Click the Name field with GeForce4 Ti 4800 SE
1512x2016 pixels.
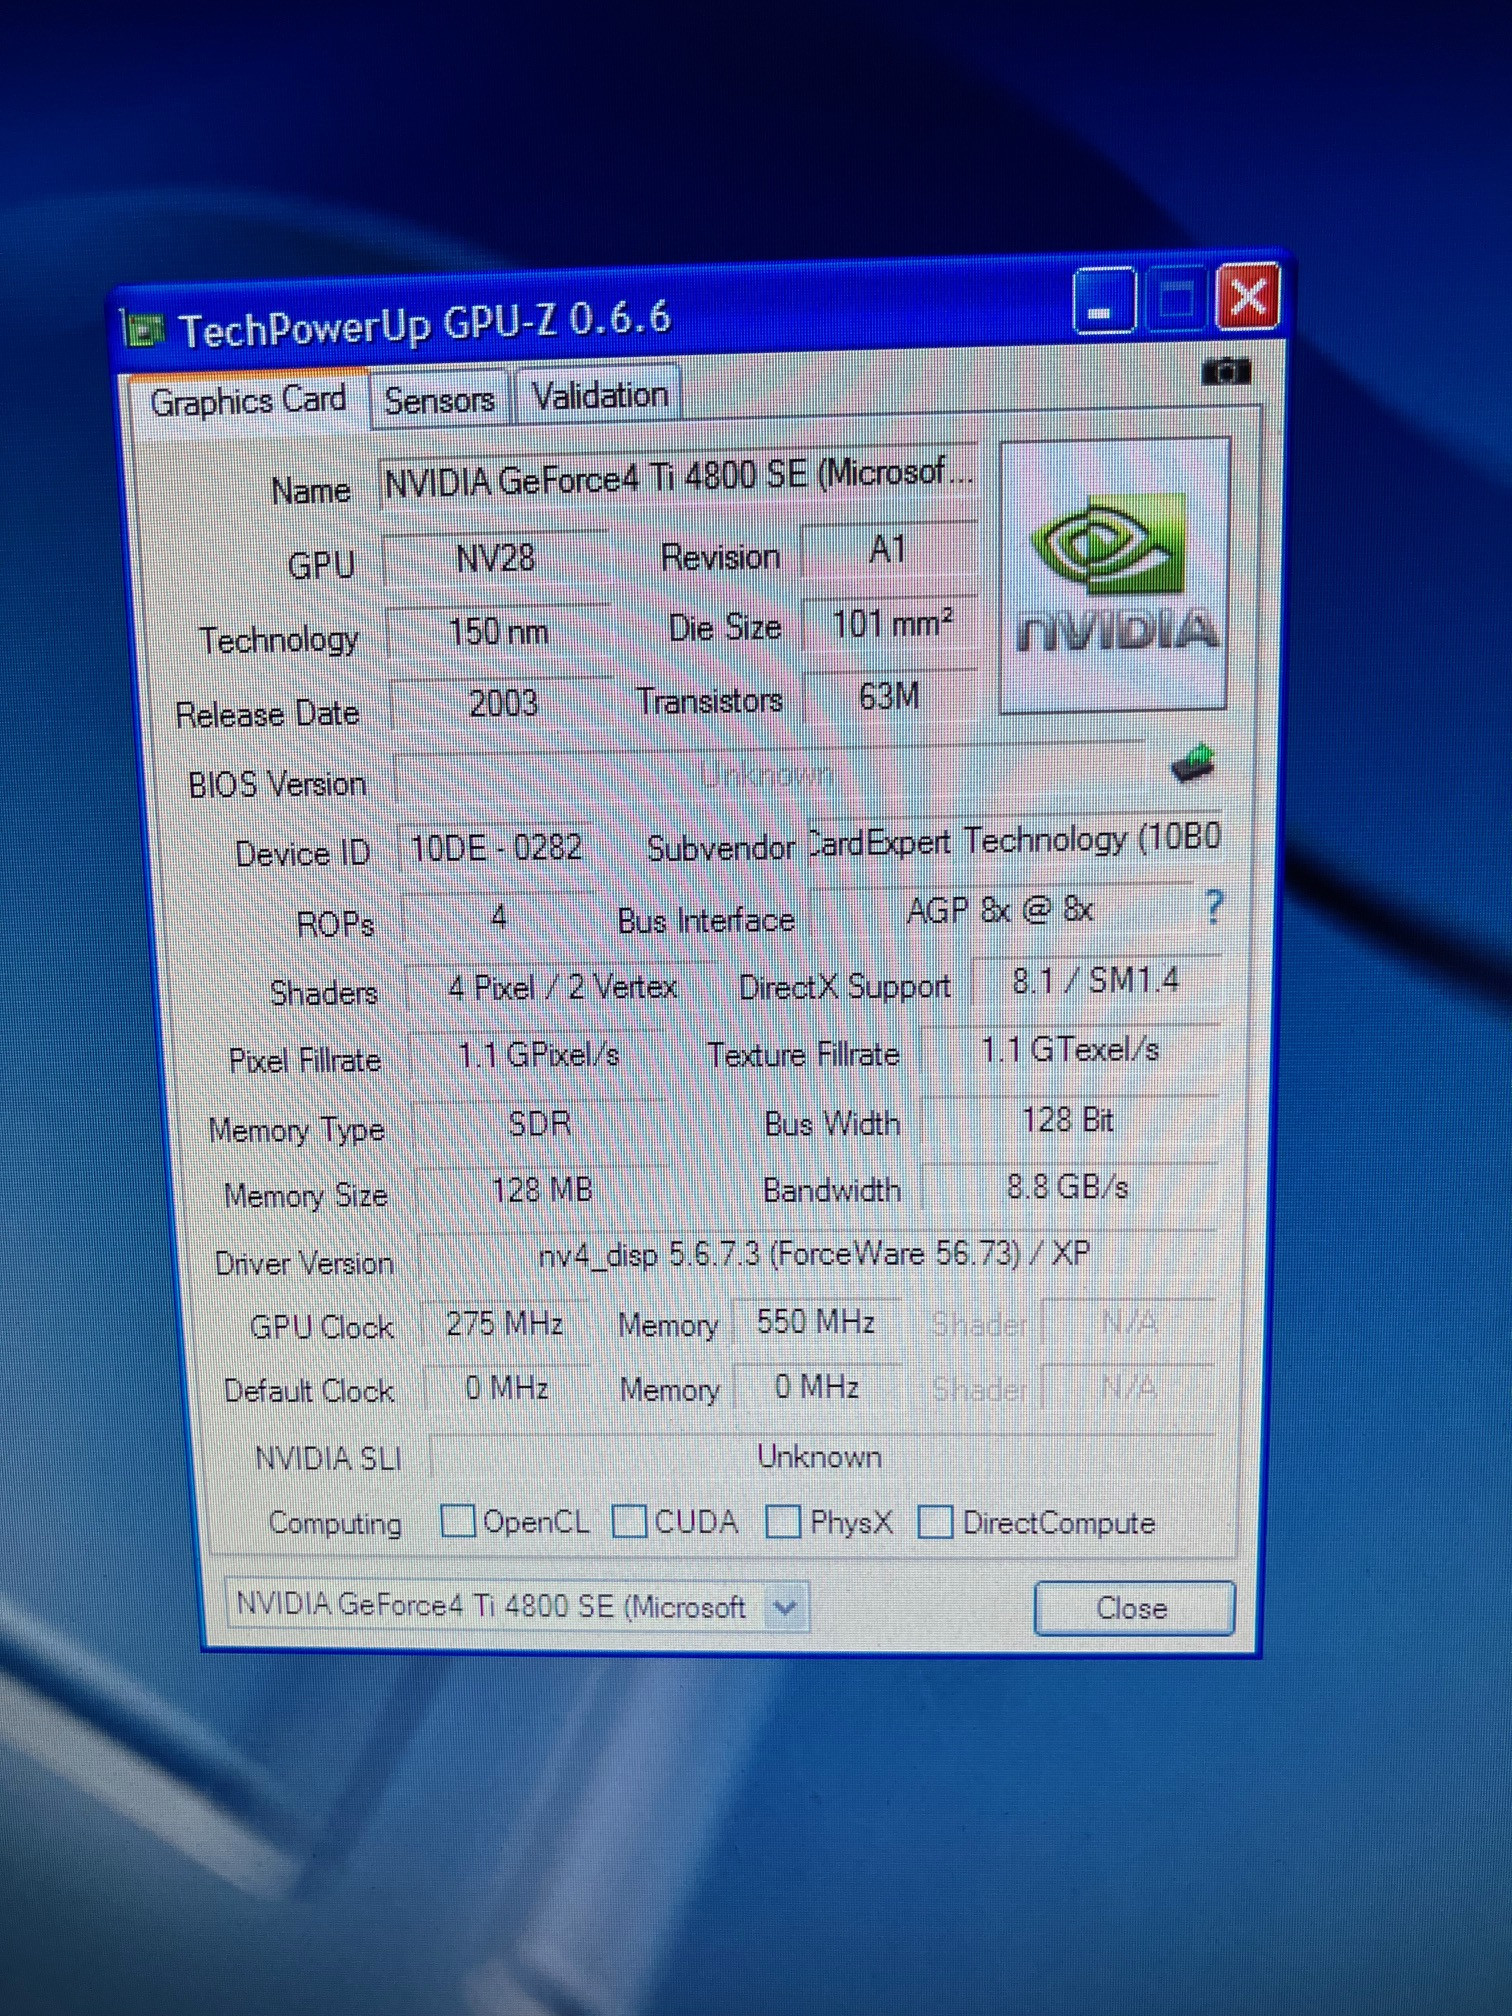[678, 477]
